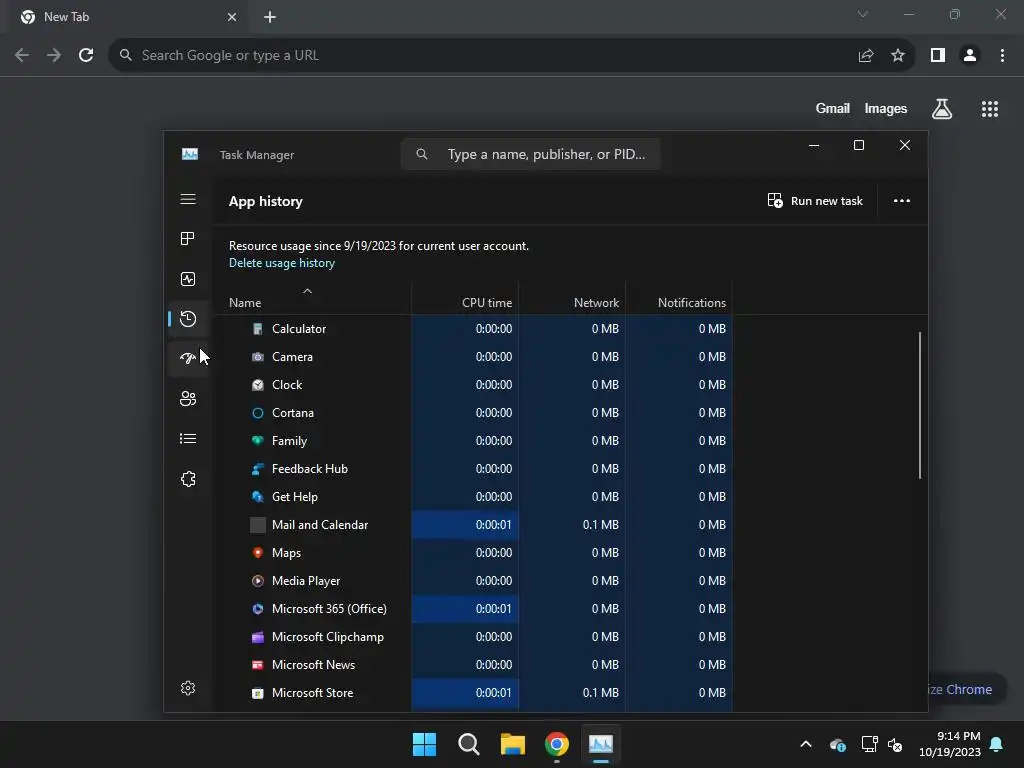Open new tab with plus button
This screenshot has height=768, width=1024.
270,18
